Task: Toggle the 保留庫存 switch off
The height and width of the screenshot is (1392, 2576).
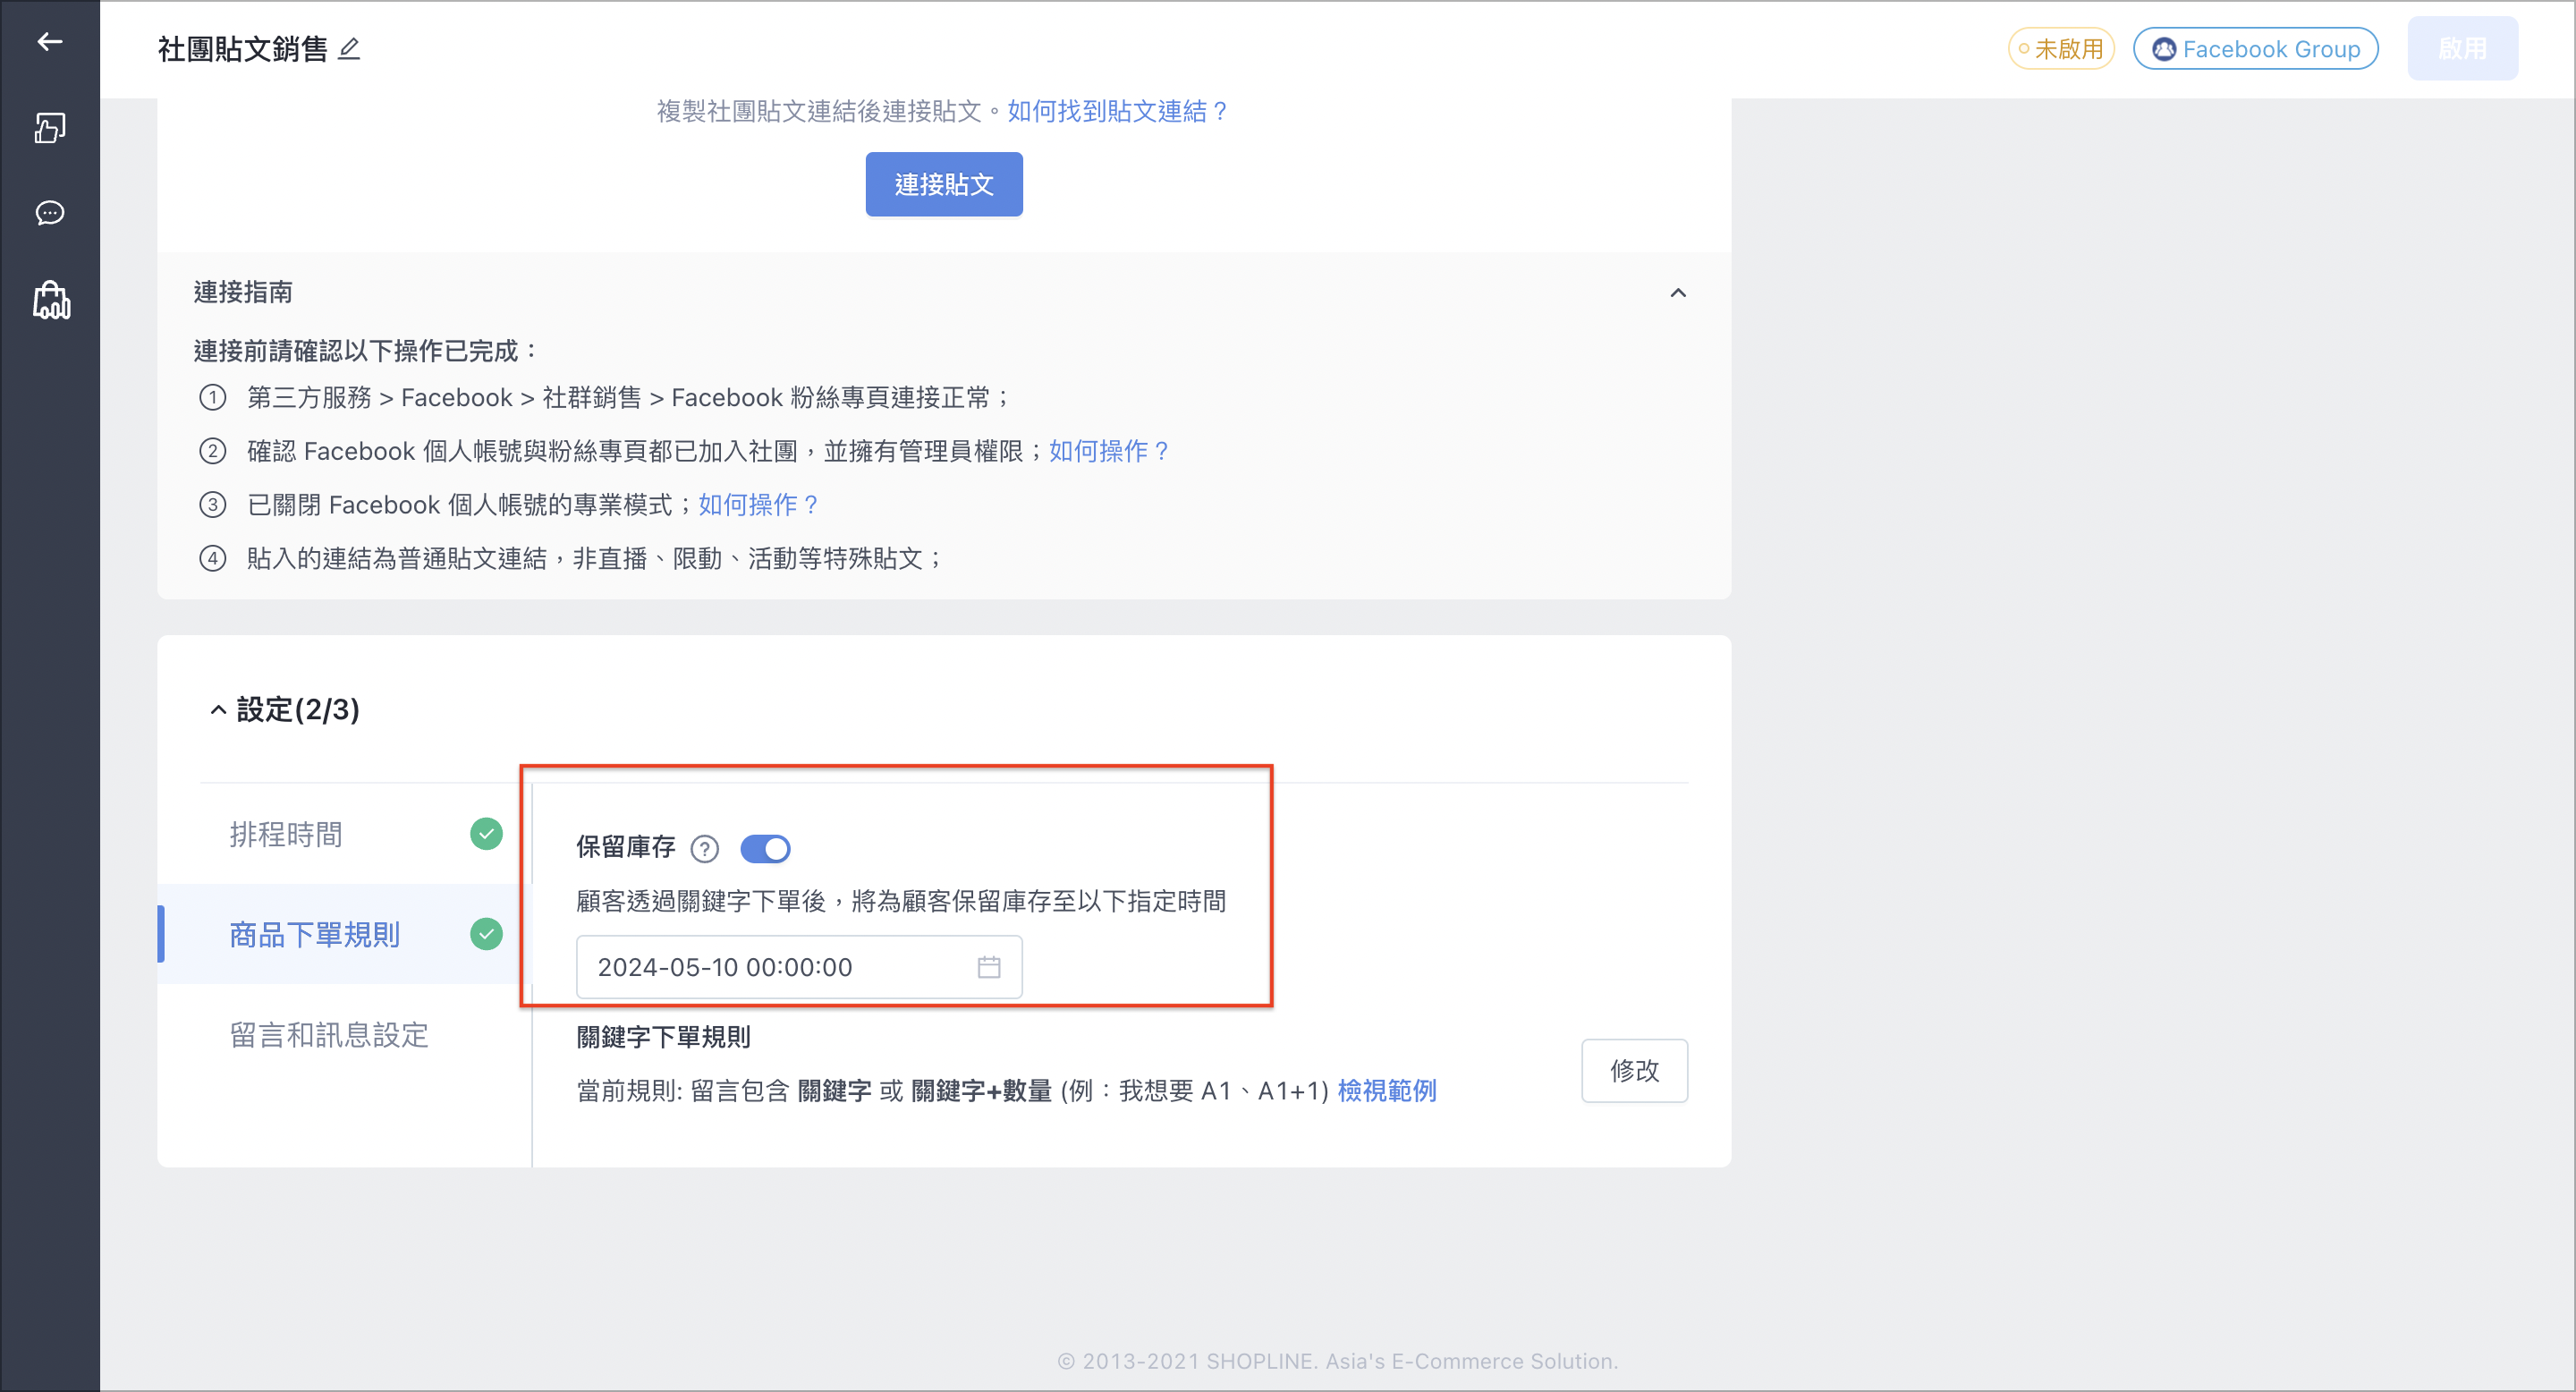Action: coord(765,849)
